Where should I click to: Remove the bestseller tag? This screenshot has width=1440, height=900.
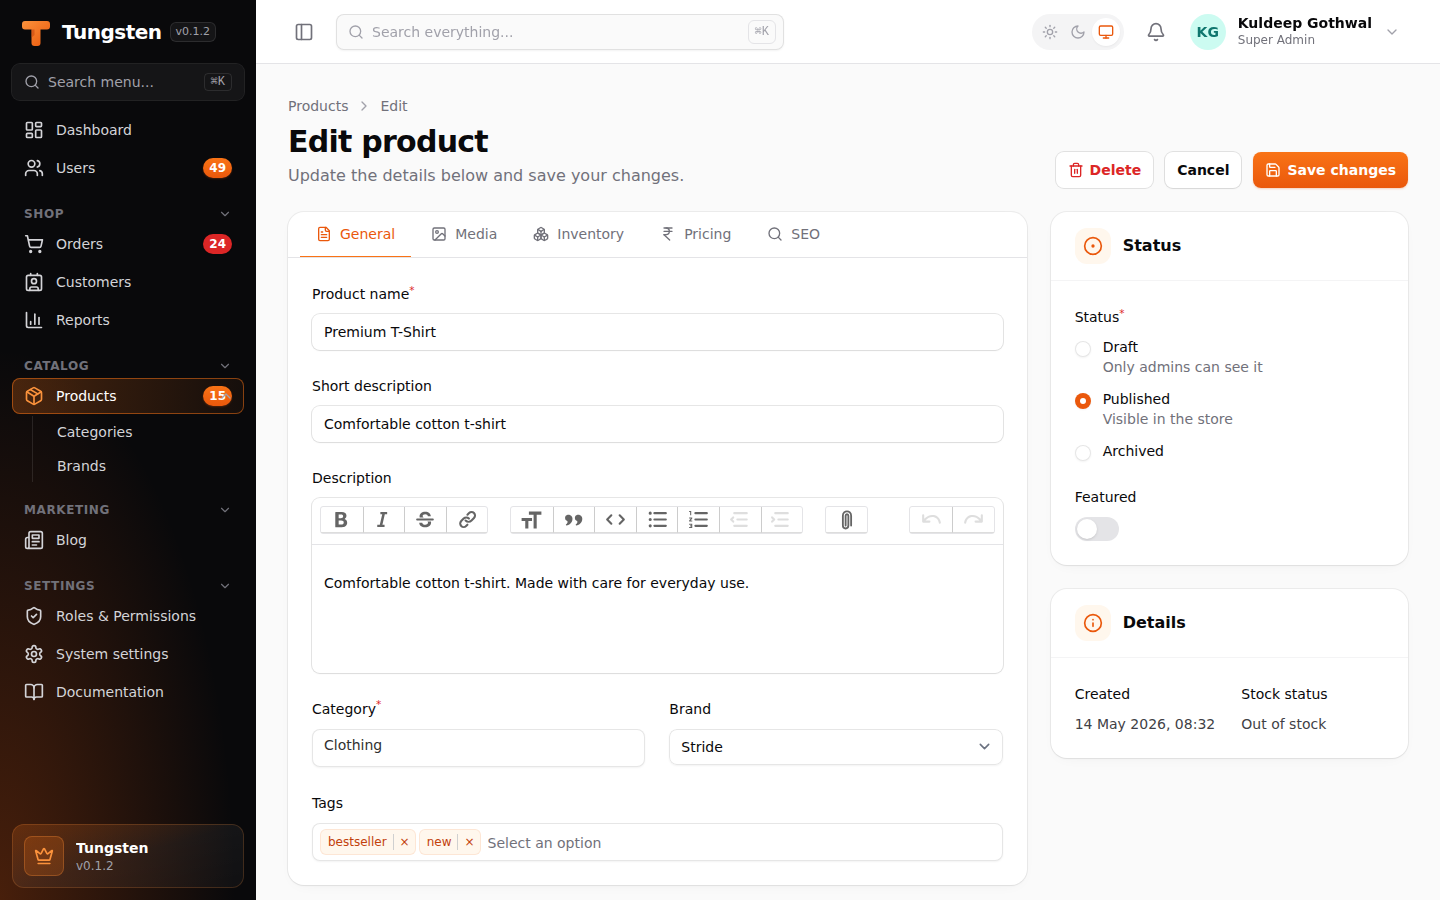[x=404, y=842]
